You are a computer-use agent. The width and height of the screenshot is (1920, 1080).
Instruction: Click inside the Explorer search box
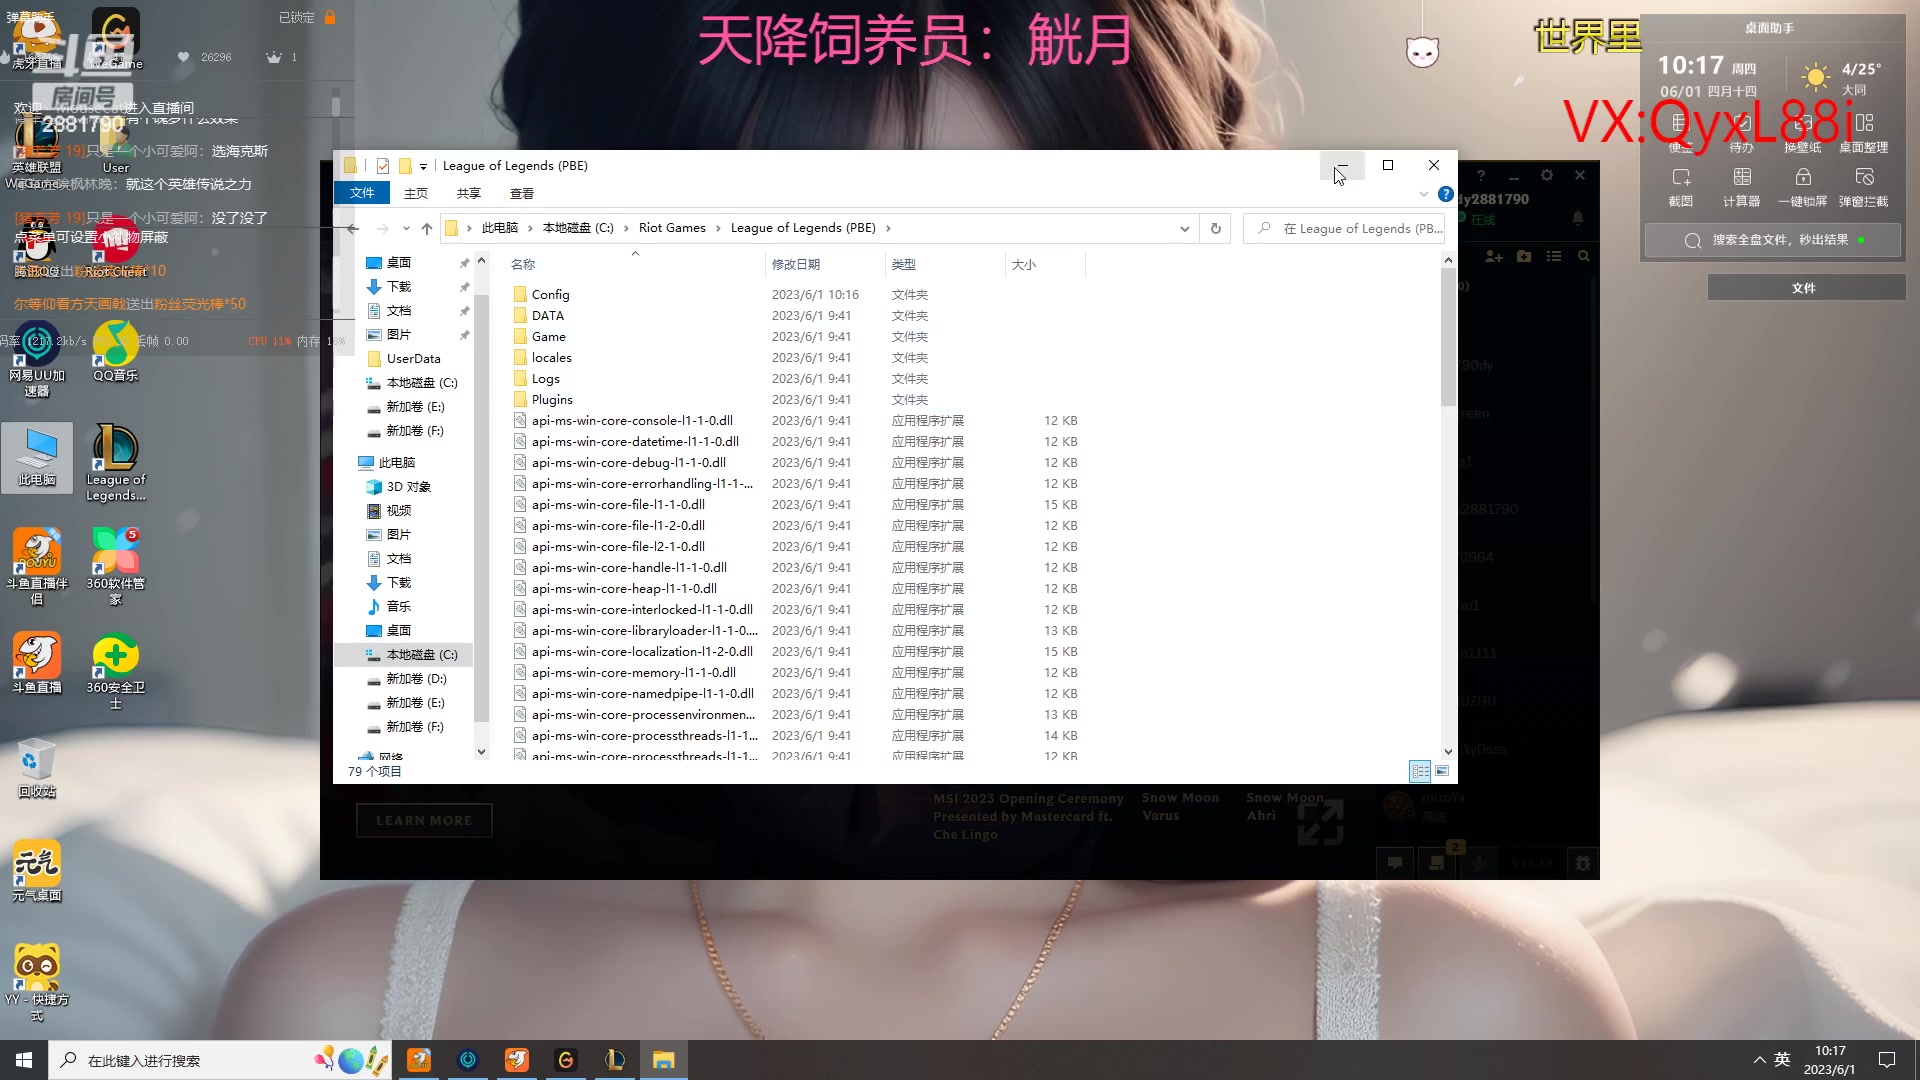tap(1345, 228)
